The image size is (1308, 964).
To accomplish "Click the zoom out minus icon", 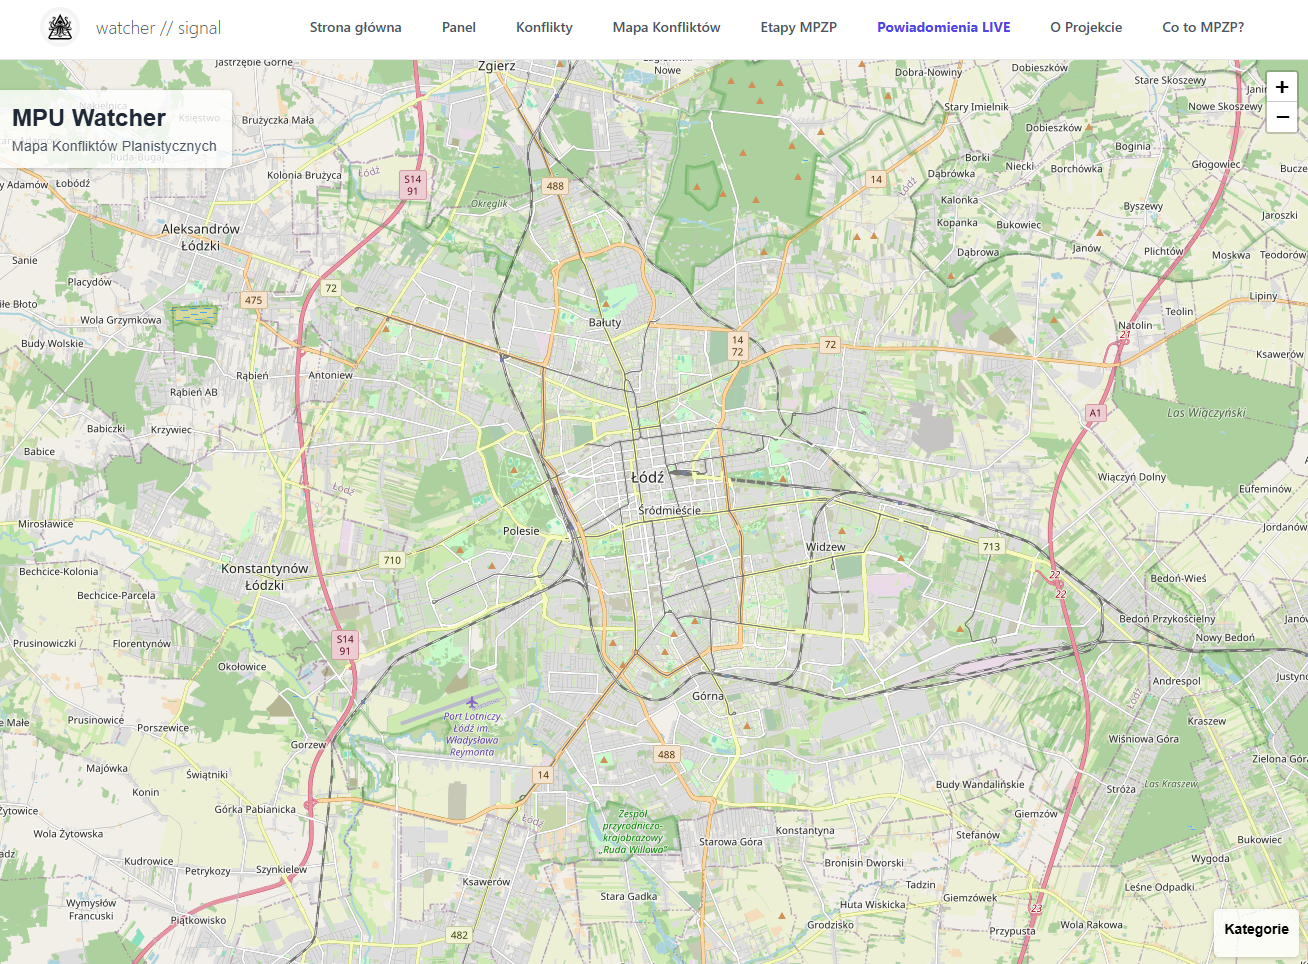I will click(x=1281, y=117).
